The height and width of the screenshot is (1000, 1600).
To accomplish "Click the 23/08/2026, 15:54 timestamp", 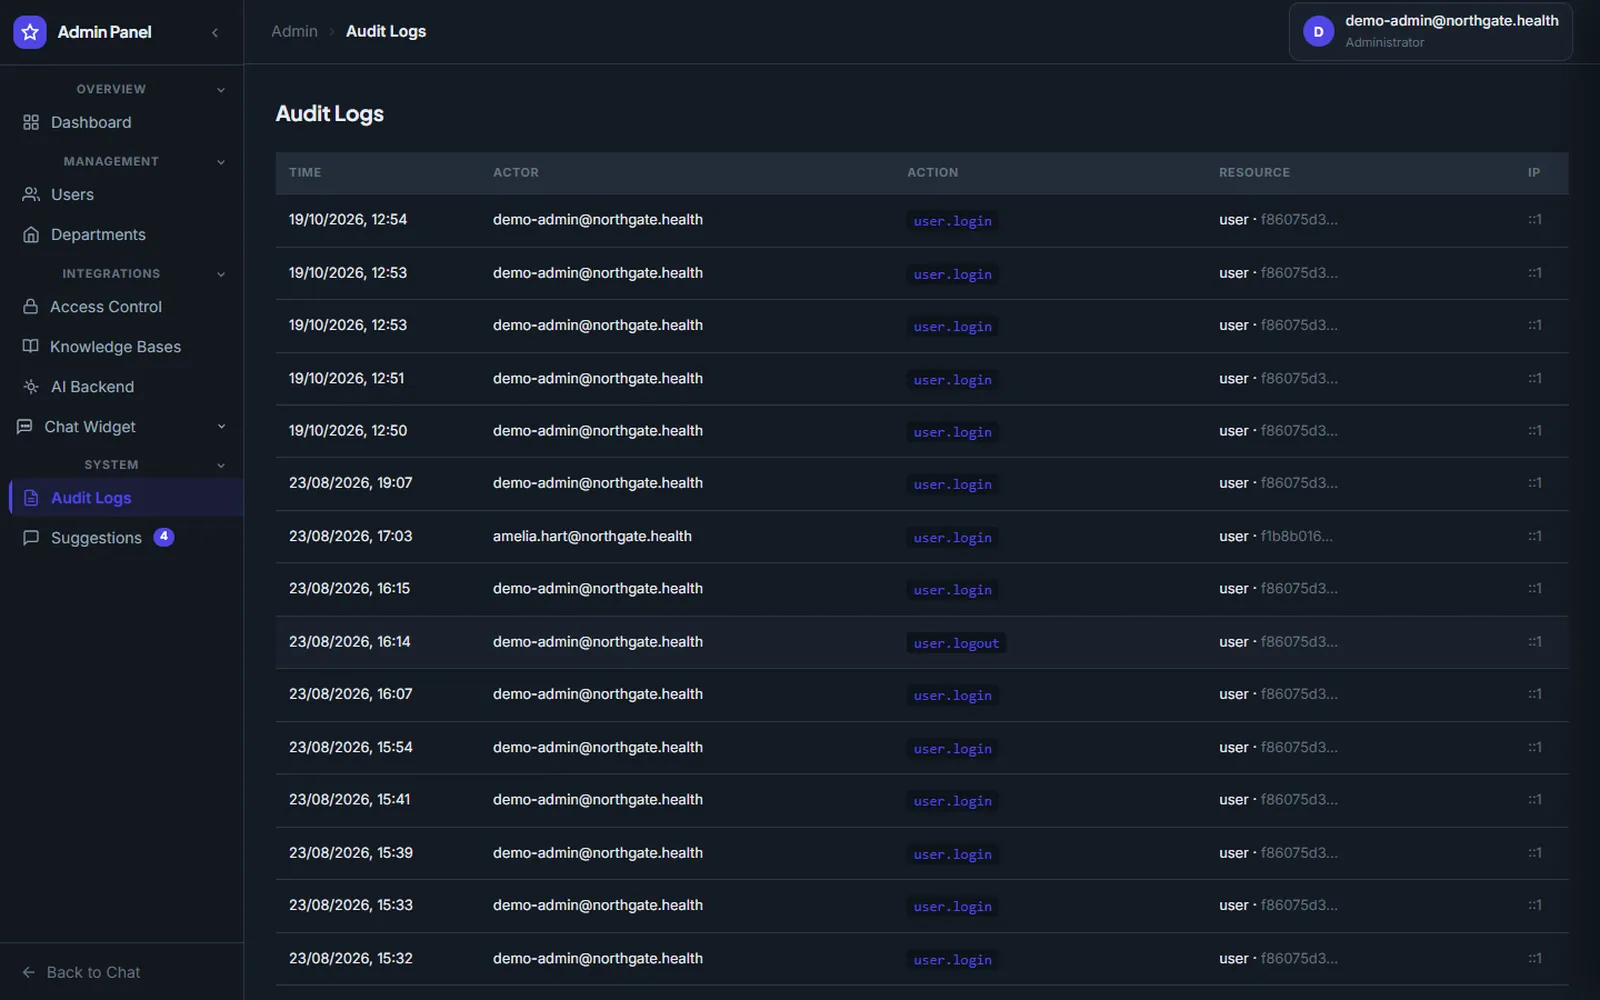I will pos(350,747).
